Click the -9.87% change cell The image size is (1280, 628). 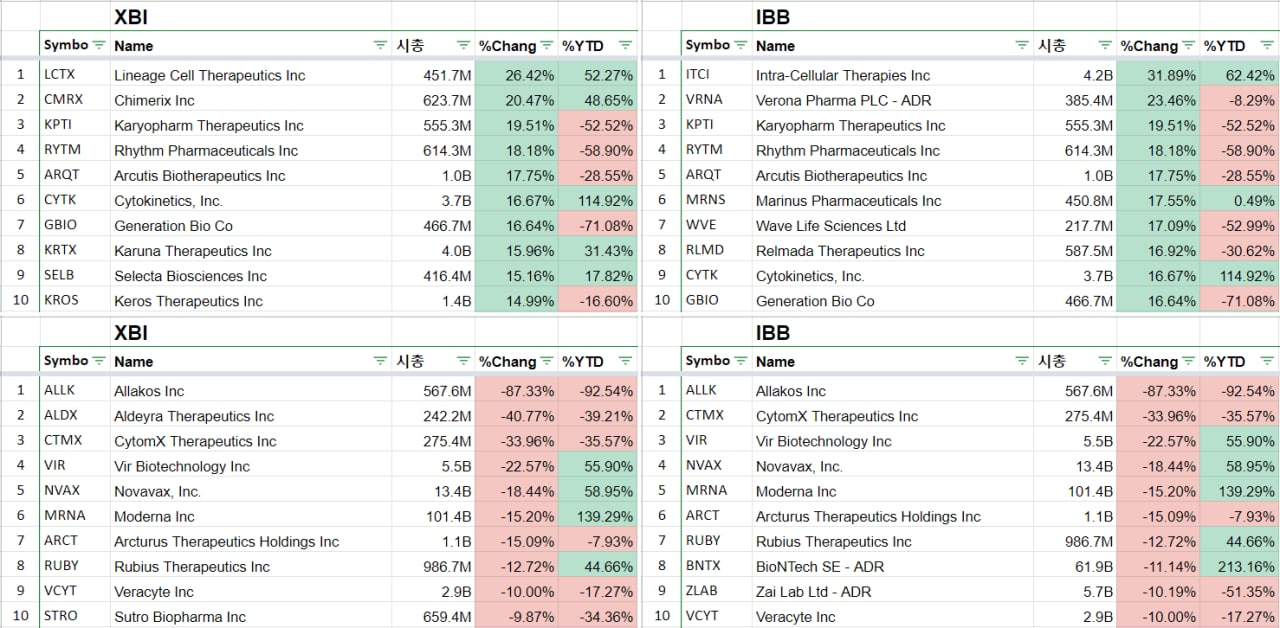tap(517, 616)
